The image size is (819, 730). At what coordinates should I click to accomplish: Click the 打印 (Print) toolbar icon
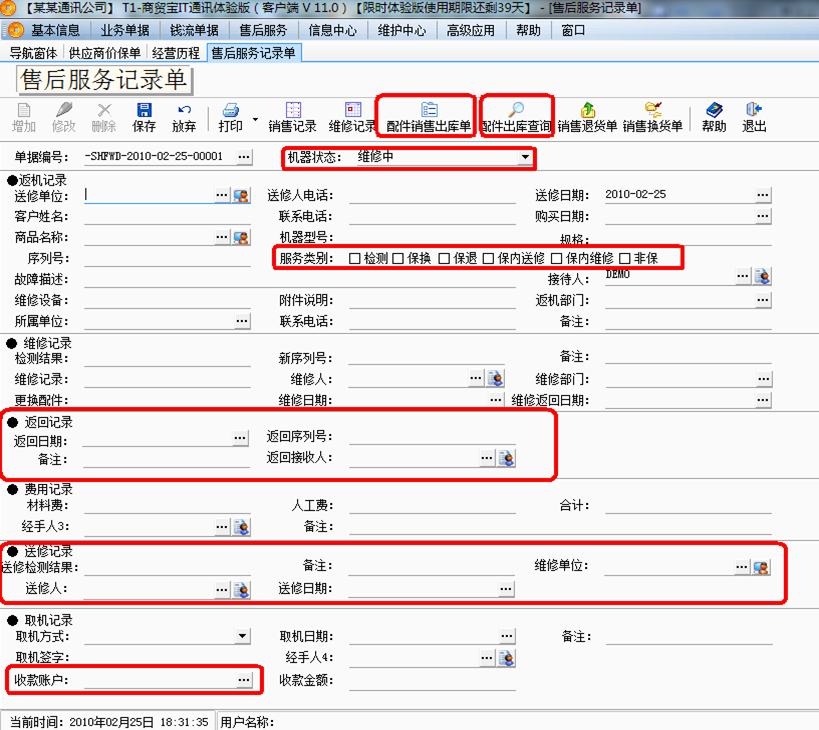pos(230,110)
